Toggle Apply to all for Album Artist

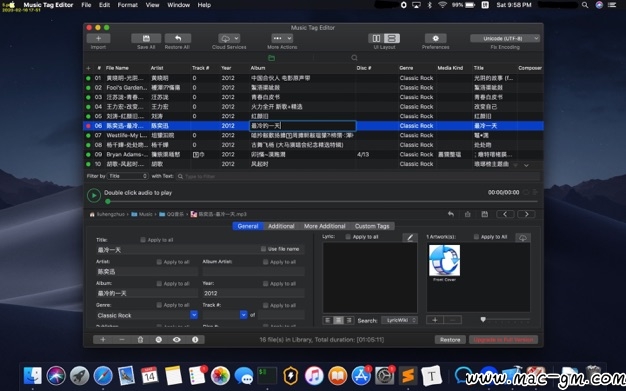(265, 262)
